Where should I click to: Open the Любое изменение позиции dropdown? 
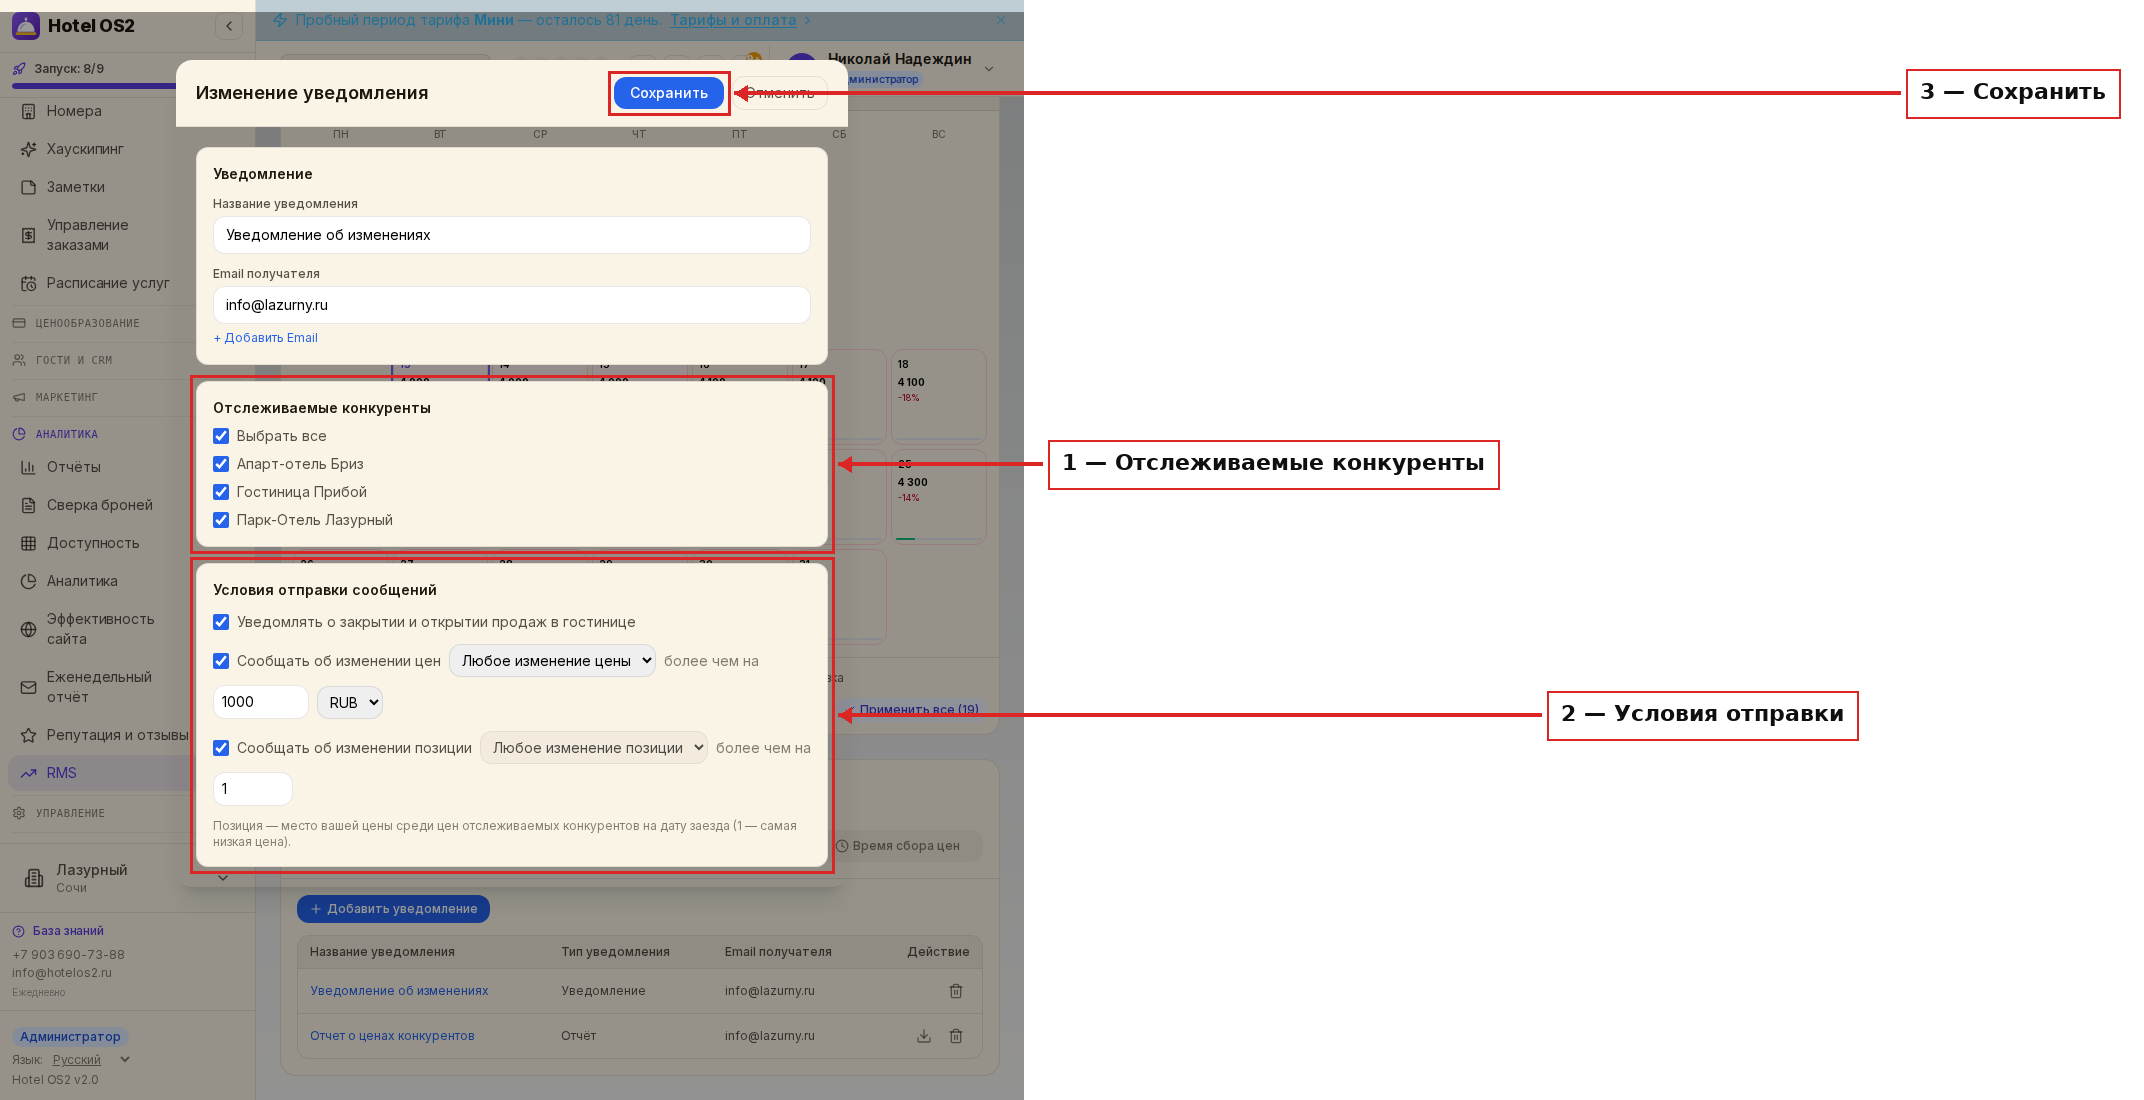(594, 748)
